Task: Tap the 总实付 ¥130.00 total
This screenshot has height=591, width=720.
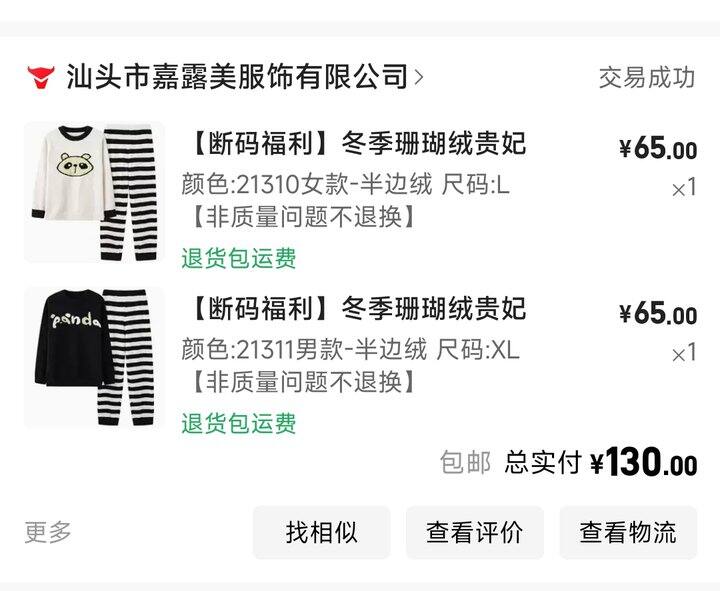Action: click(601, 462)
